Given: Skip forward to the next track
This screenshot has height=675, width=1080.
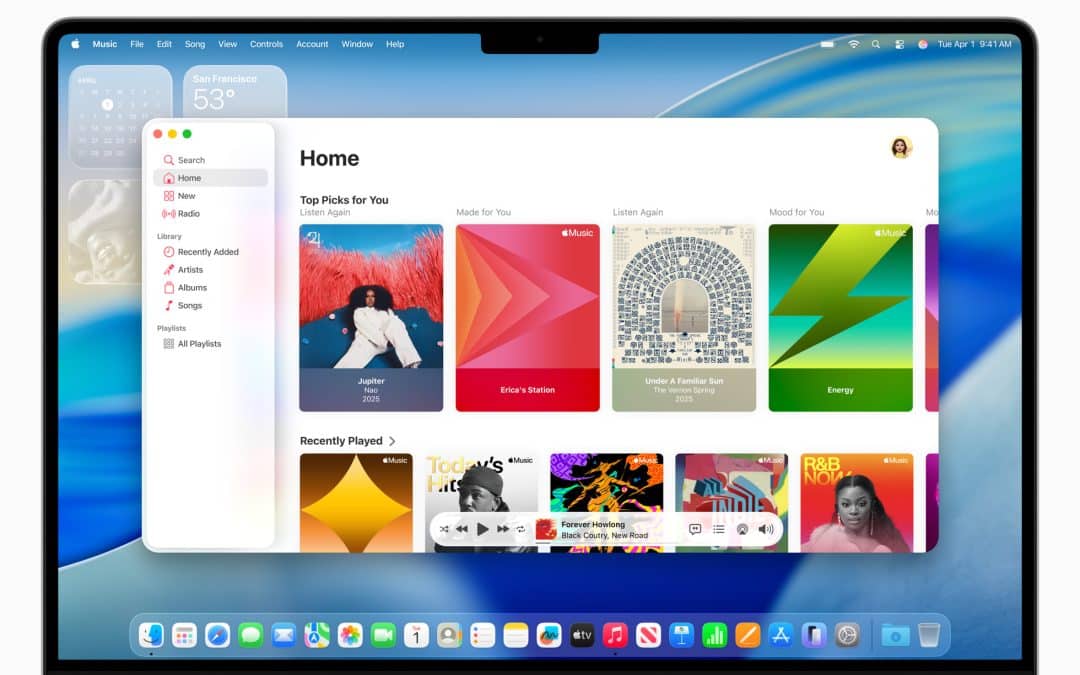Looking at the screenshot, I should (x=503, y=529).
